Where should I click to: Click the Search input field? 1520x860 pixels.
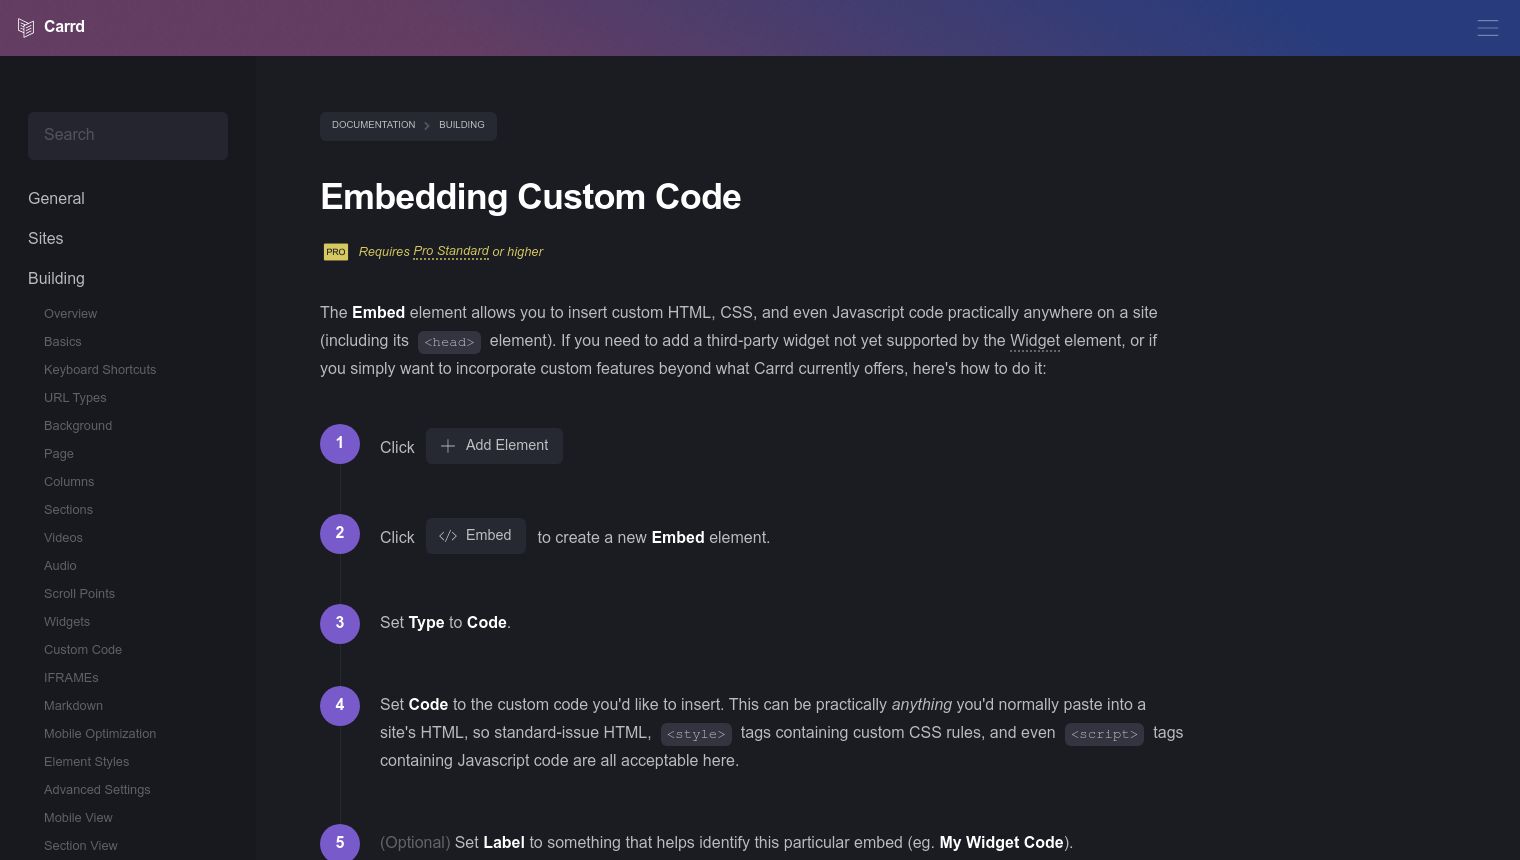[128, 135]
